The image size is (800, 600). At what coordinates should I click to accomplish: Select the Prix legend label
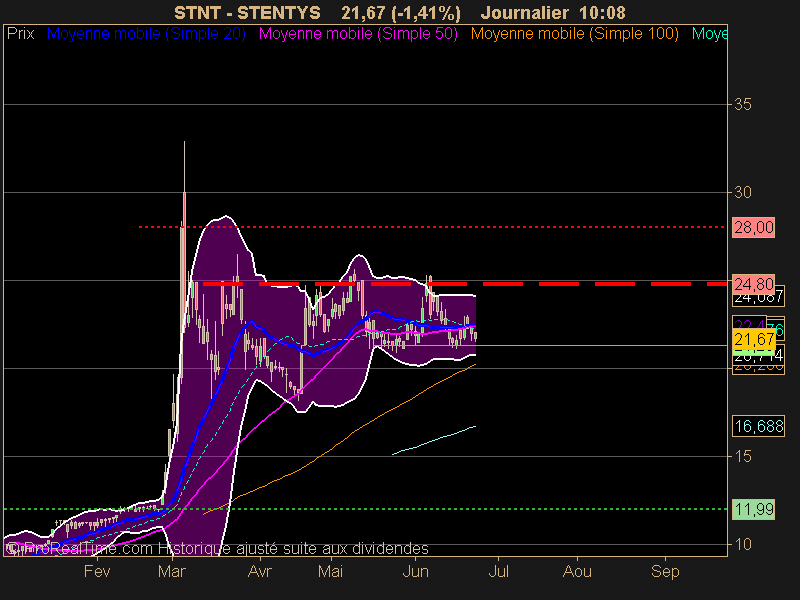coord(20,34)
